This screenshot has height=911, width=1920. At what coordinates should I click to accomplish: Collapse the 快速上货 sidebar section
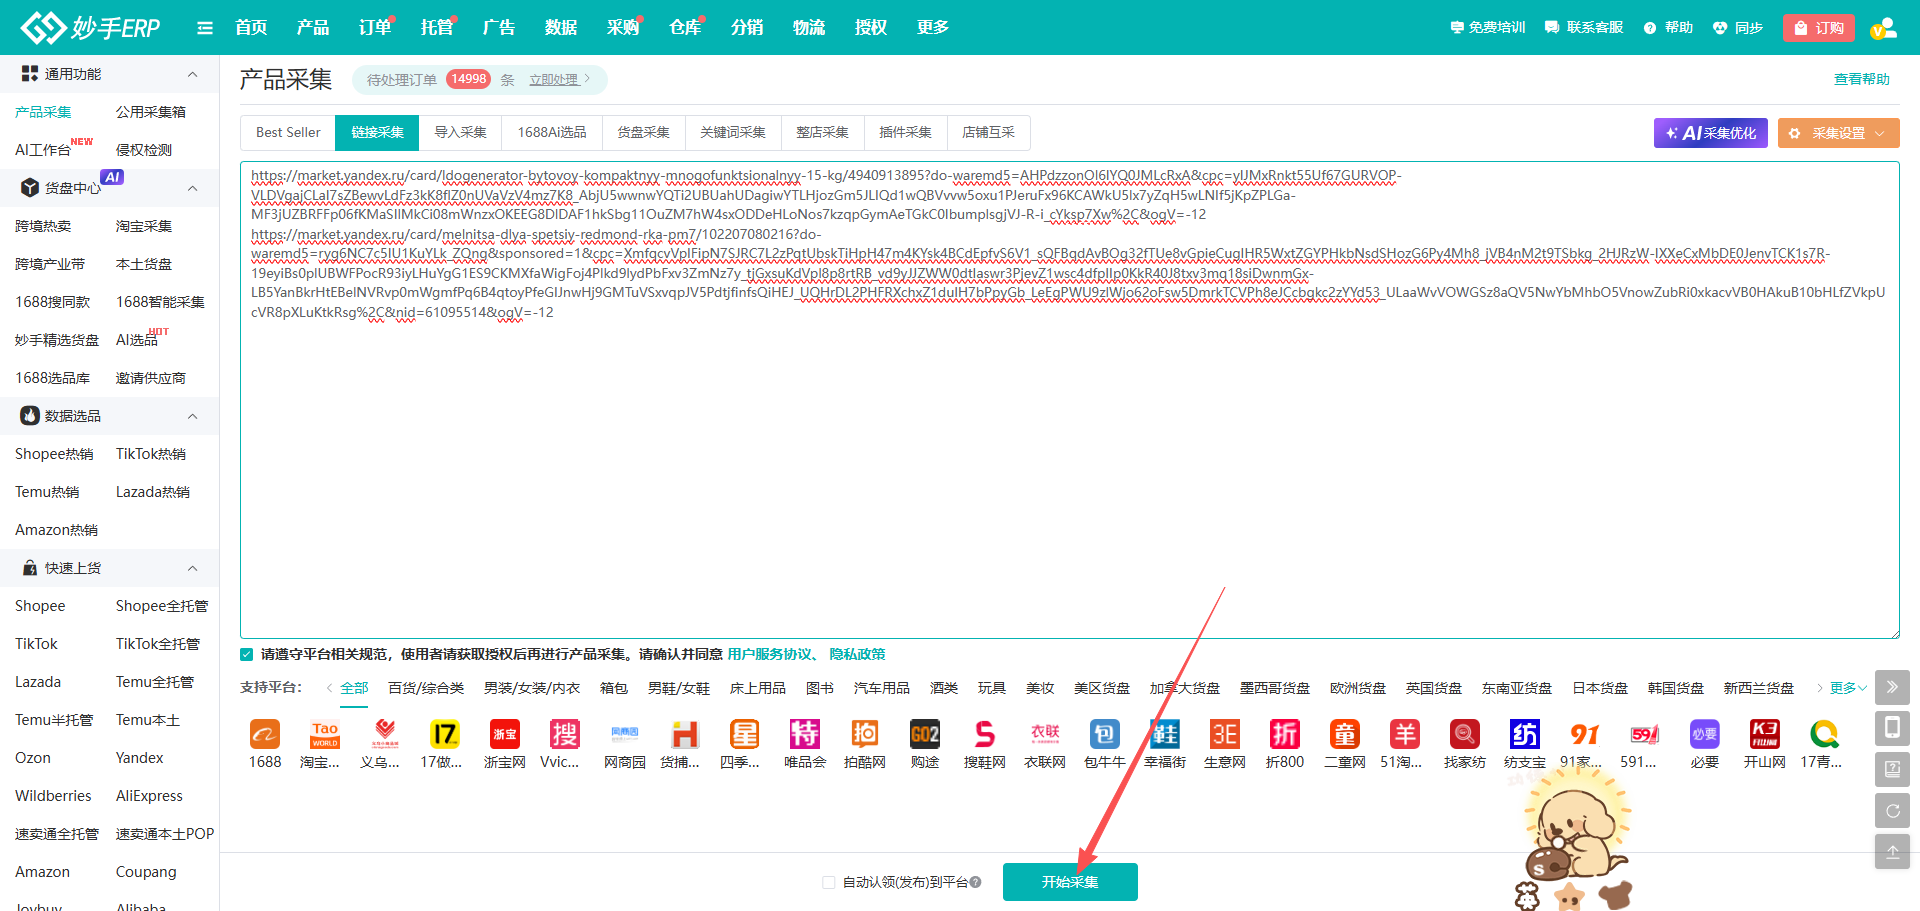pos(193,568)
